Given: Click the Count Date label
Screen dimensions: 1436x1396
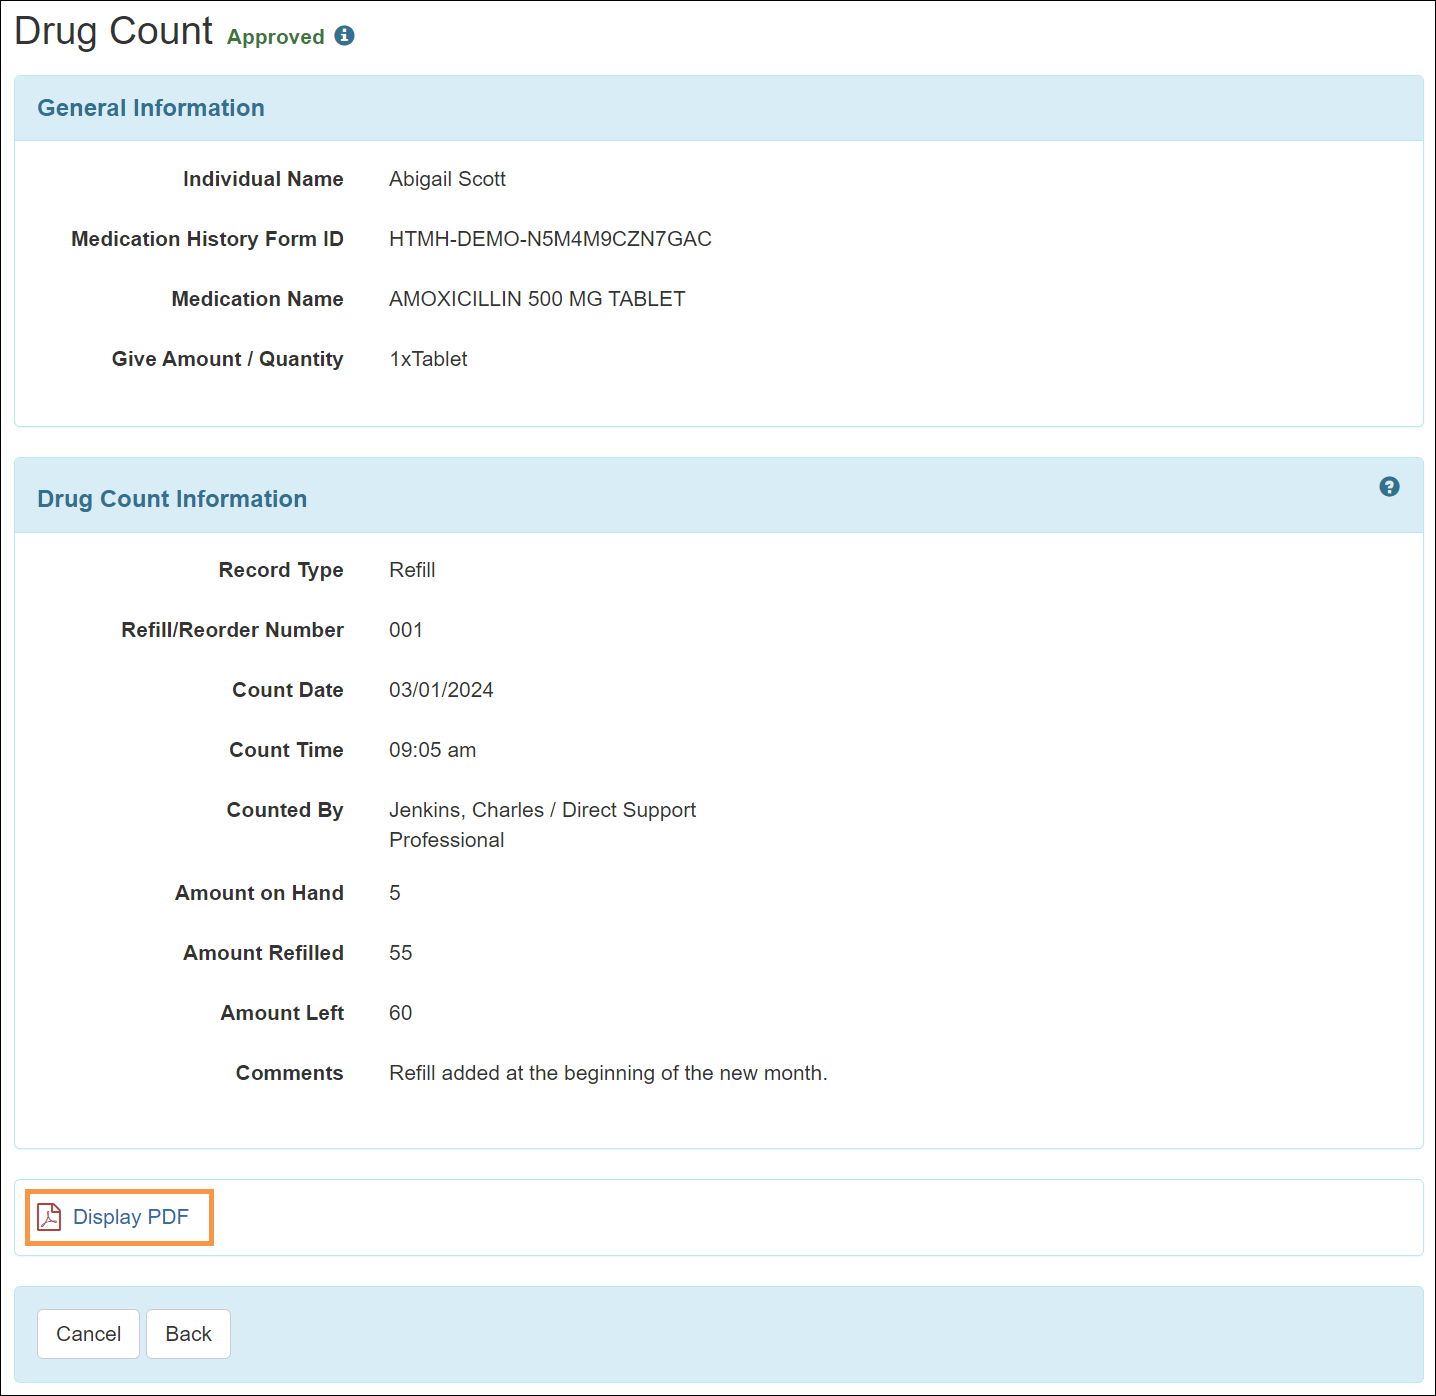Looking at the screenshot, I should pos(288,690).
